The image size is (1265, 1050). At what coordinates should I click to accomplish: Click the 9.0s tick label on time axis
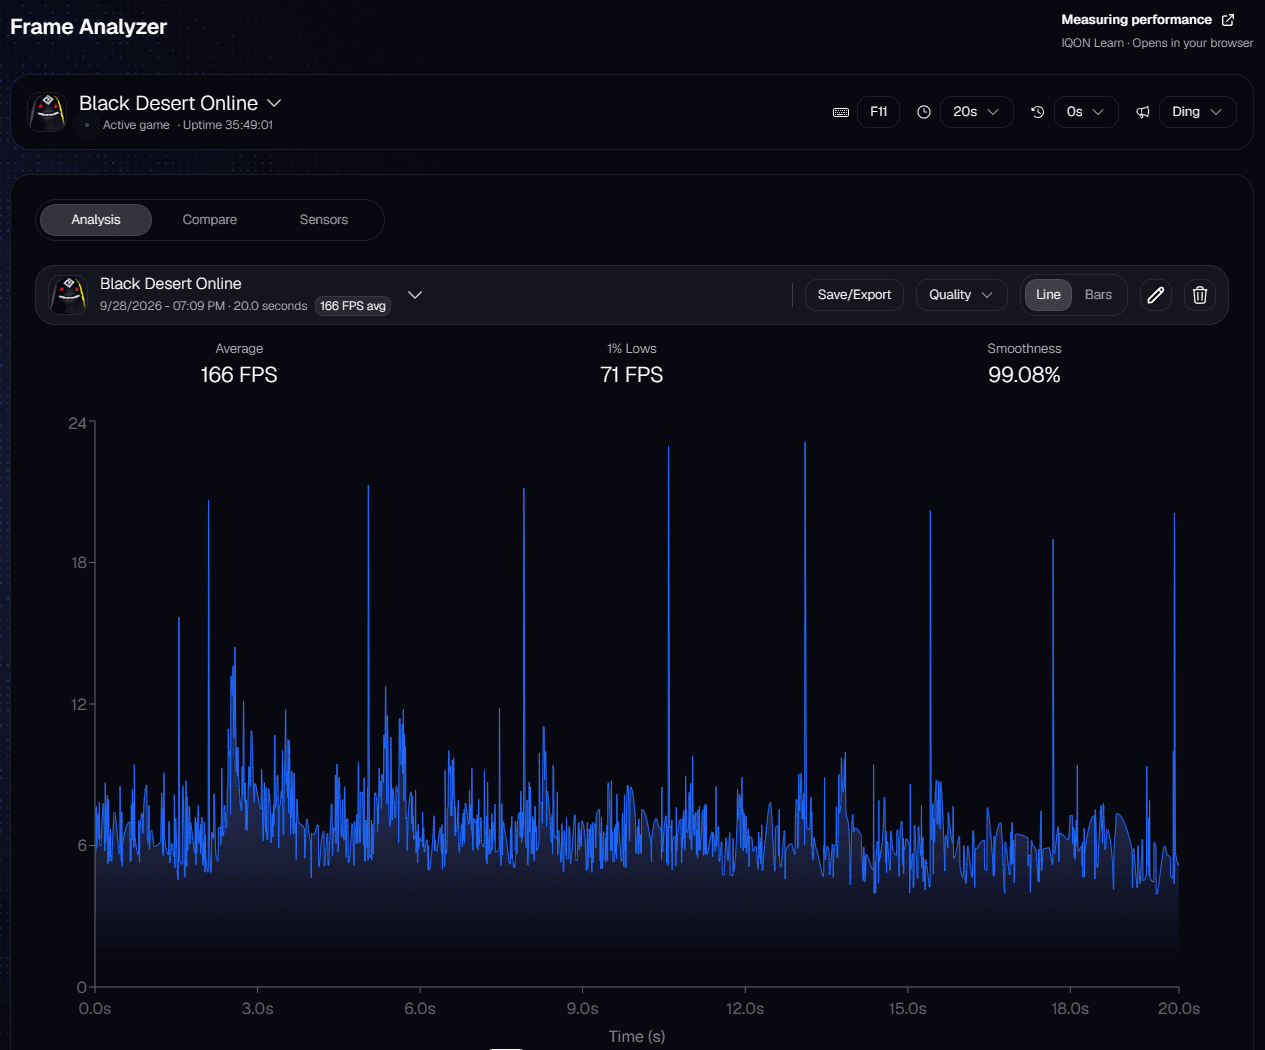coord(583,1008)
